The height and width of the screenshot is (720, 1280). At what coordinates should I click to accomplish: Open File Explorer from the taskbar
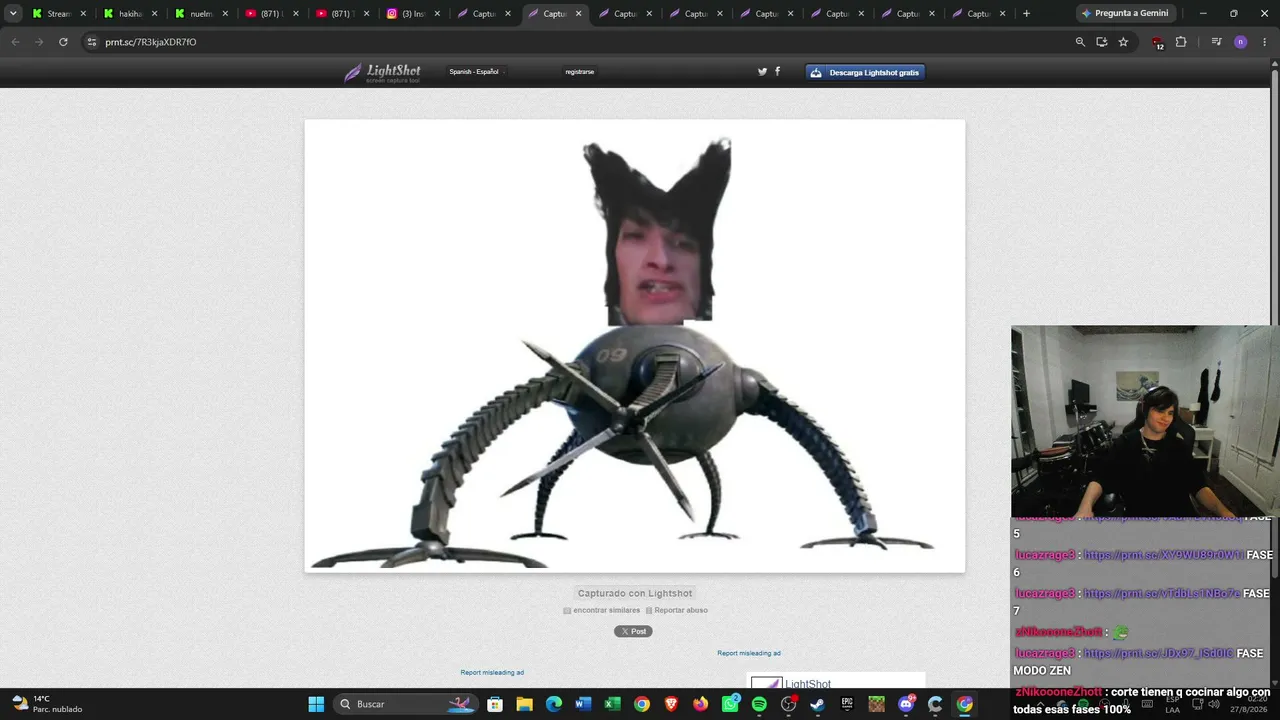(524, 704)
